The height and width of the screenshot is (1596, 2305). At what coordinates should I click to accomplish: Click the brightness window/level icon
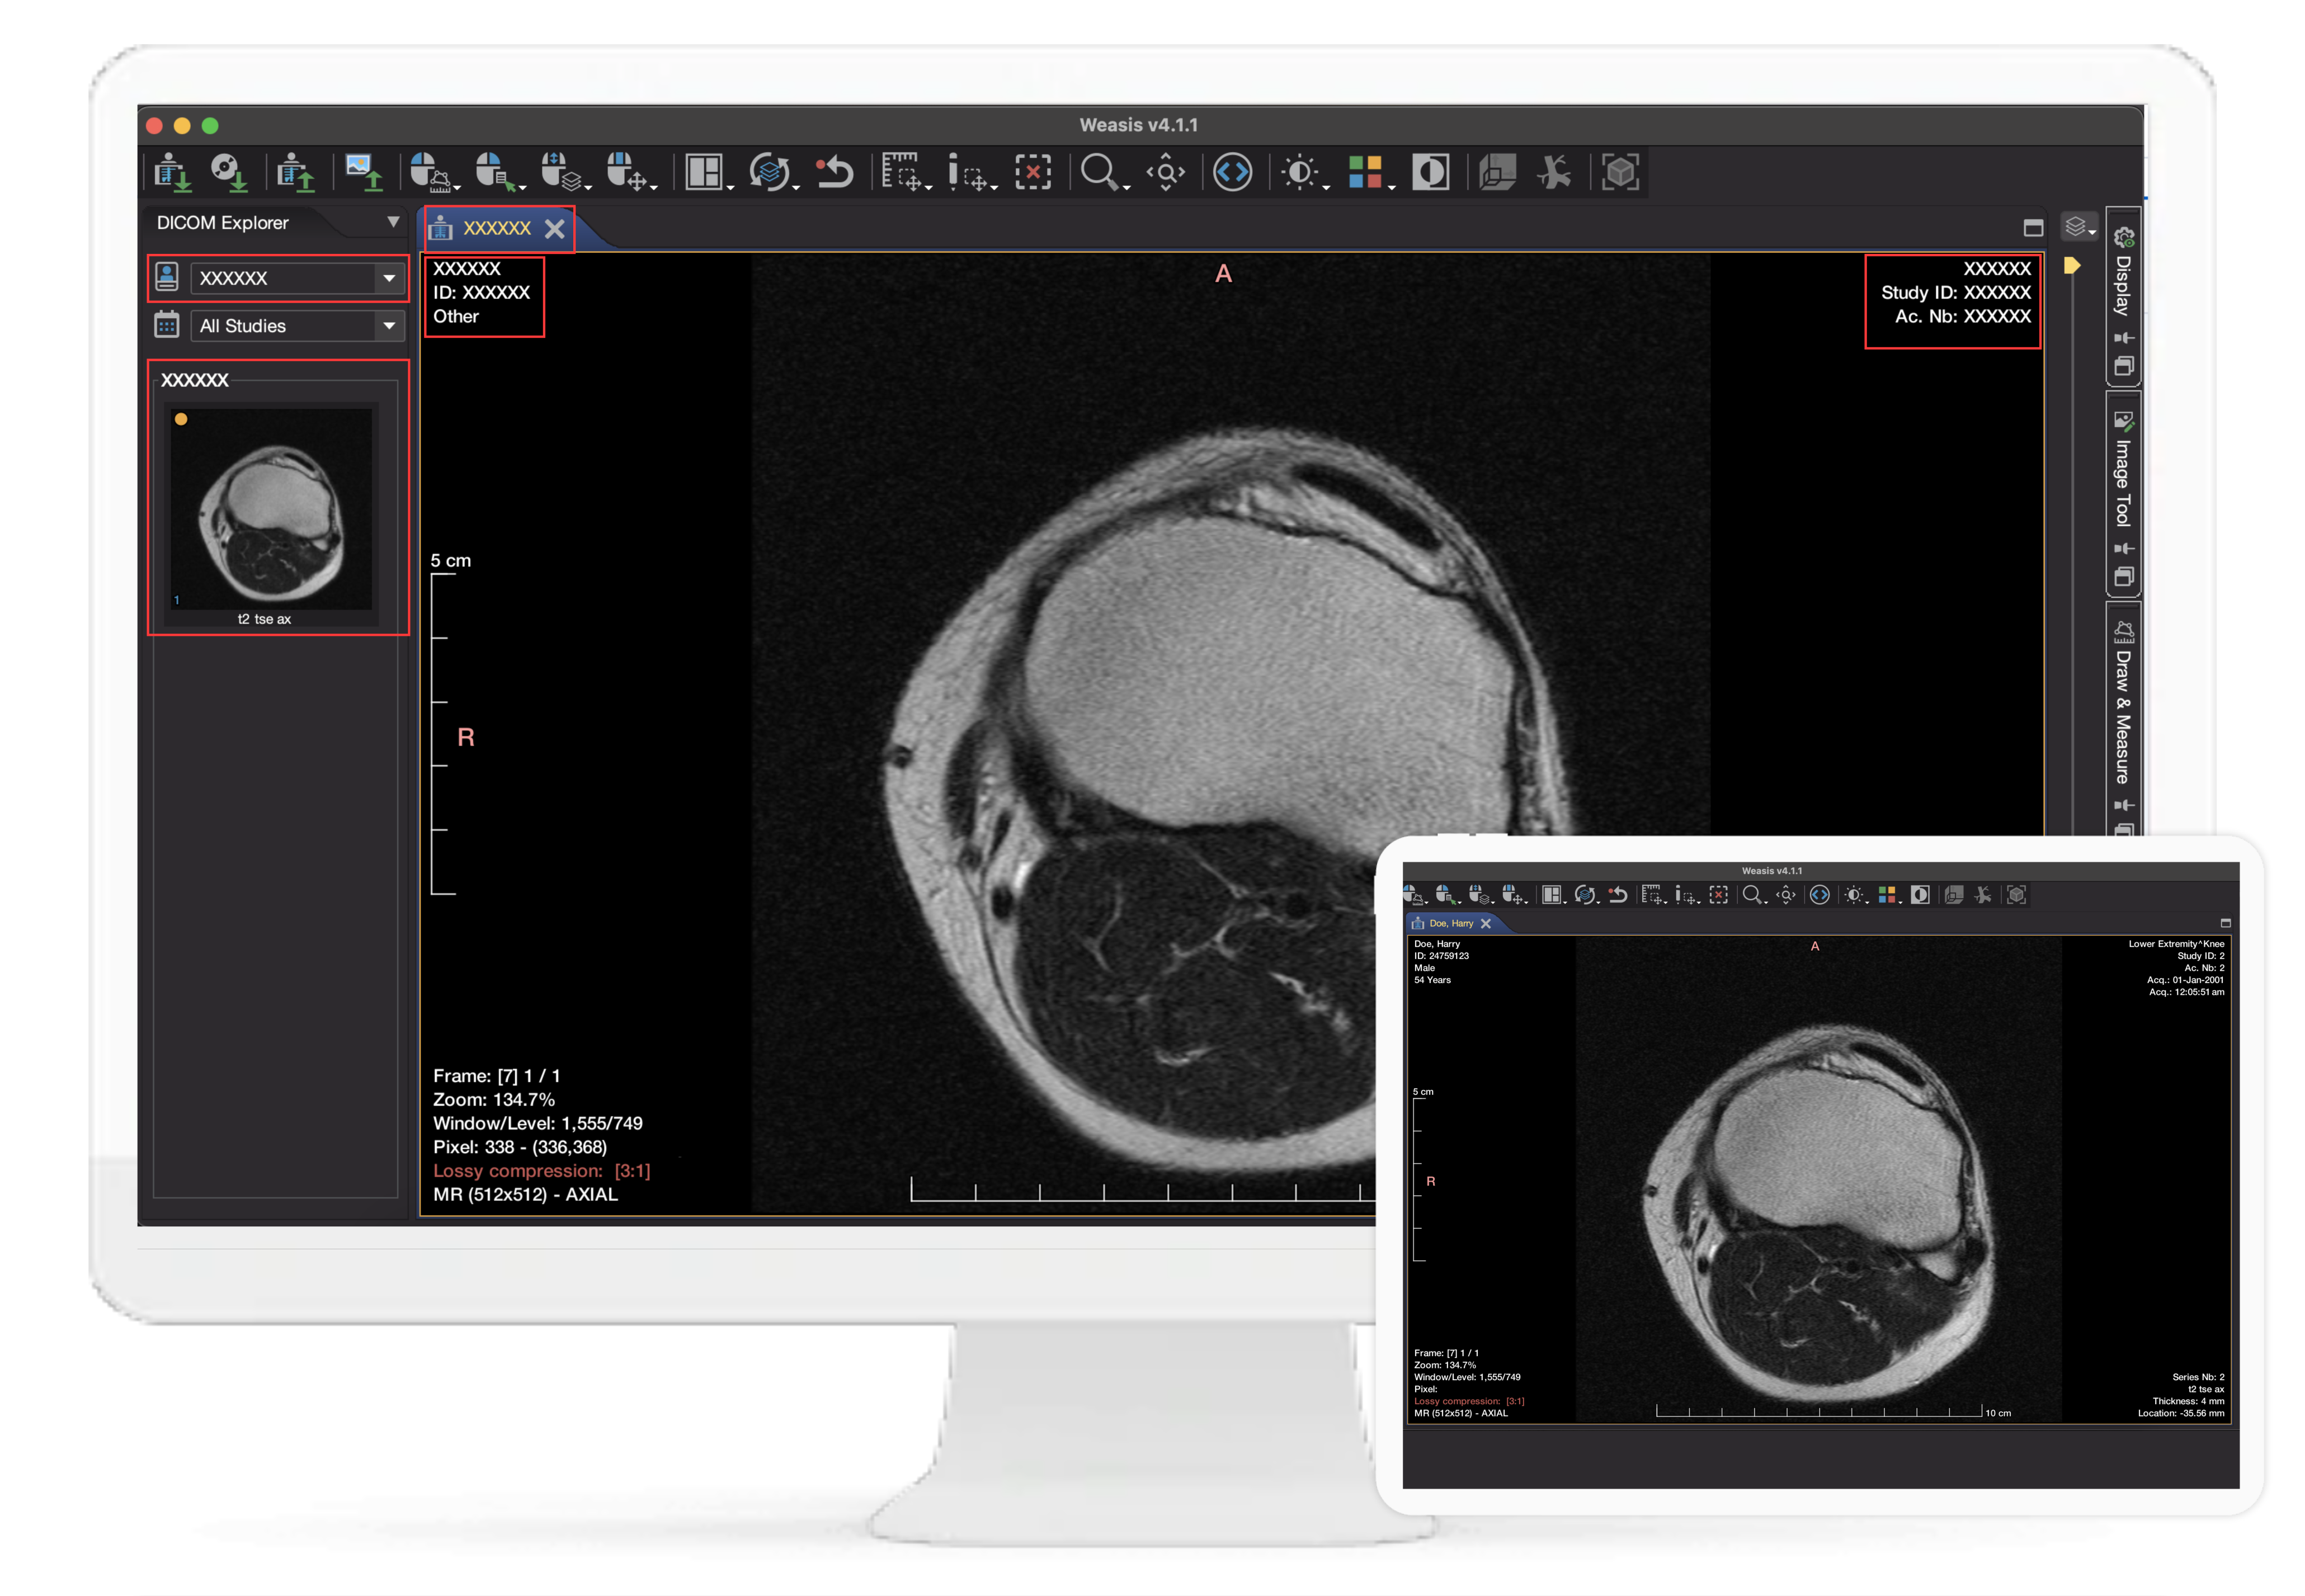coord(1300,173)
